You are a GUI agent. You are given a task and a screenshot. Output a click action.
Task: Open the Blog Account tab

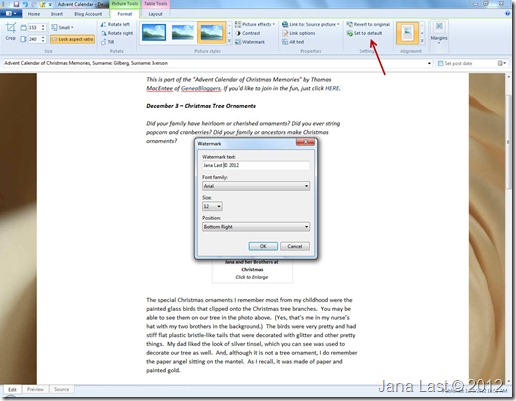(x=88, y=14)
